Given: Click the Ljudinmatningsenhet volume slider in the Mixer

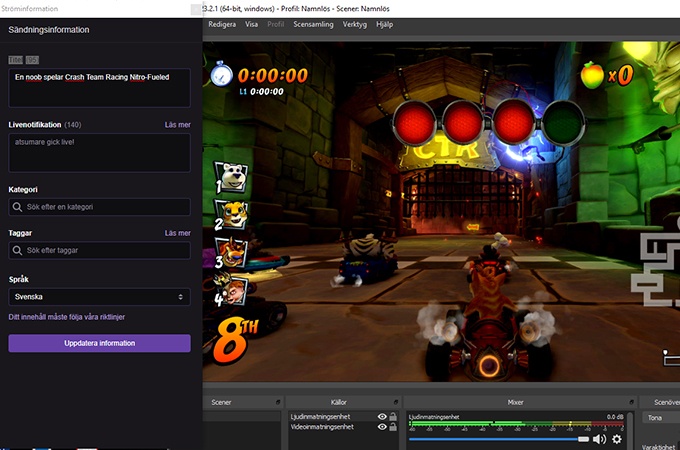Looking at the screenshot, I should pos(499,439).
